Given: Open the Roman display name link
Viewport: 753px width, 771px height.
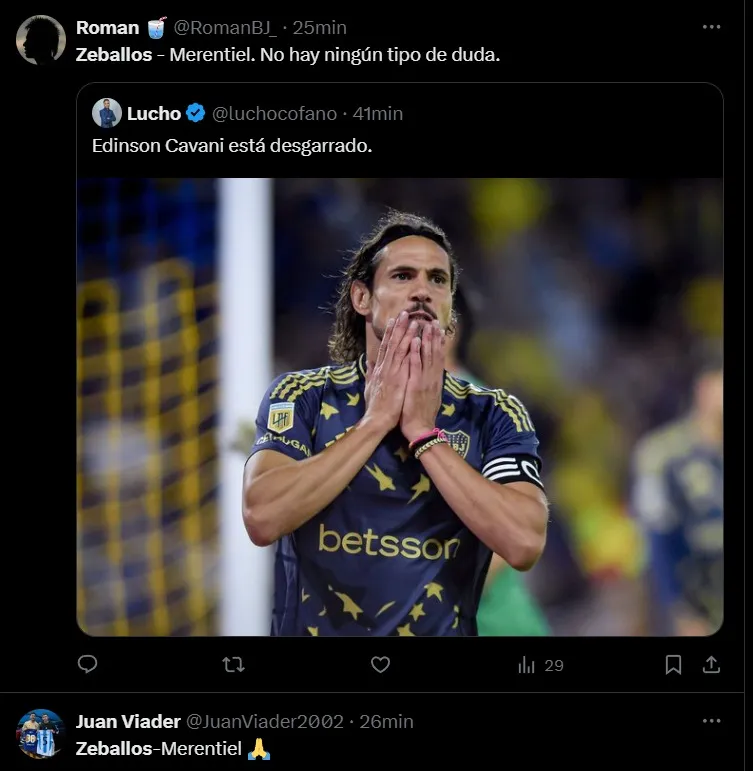Looking at the screenshot, I should [x=107, y=27].
